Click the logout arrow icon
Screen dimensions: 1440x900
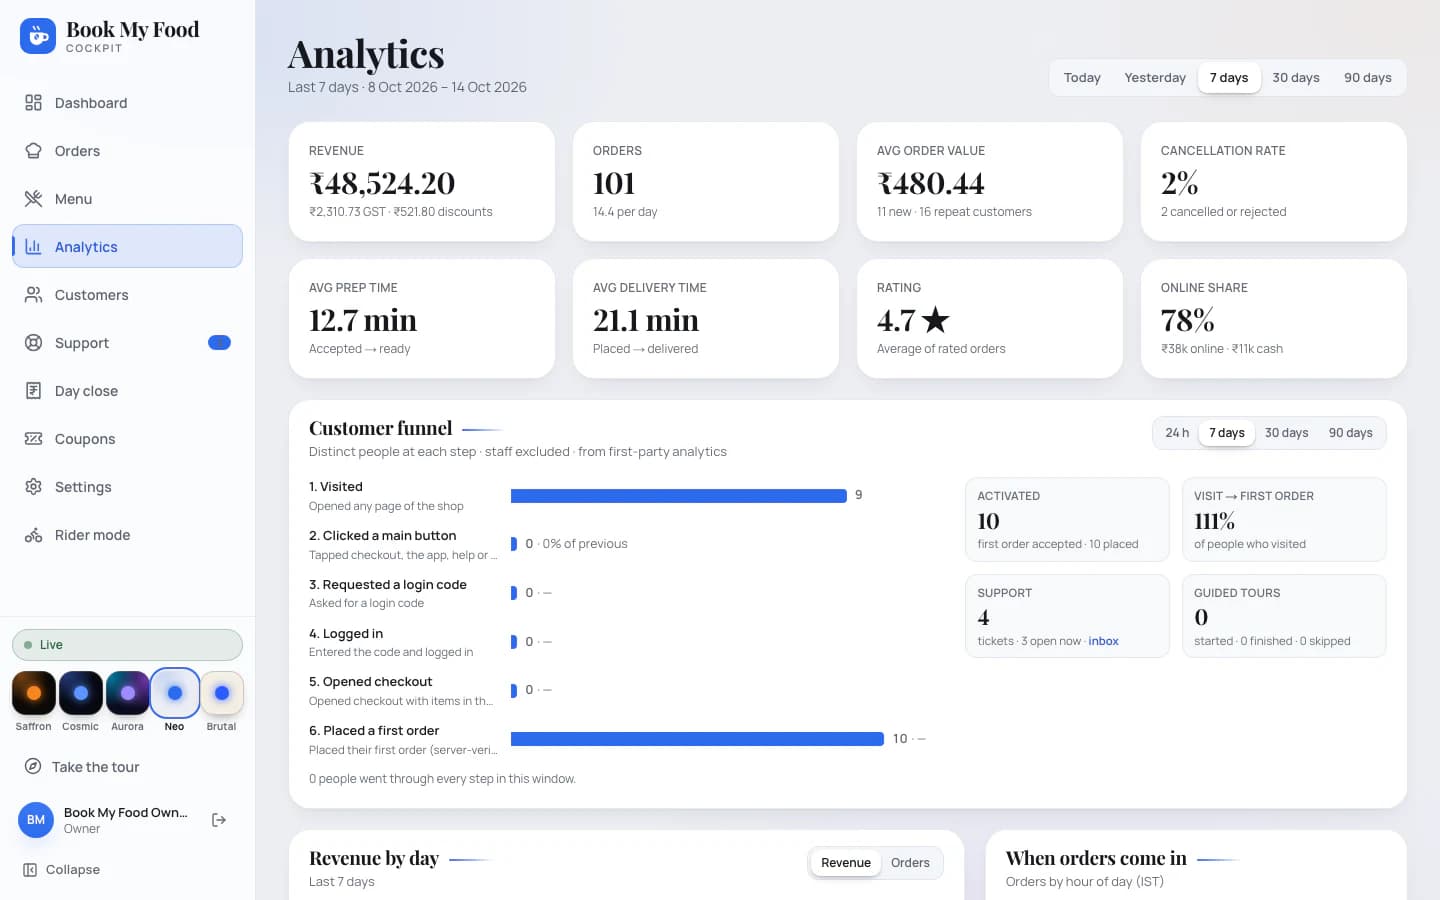tap(219, 820)
